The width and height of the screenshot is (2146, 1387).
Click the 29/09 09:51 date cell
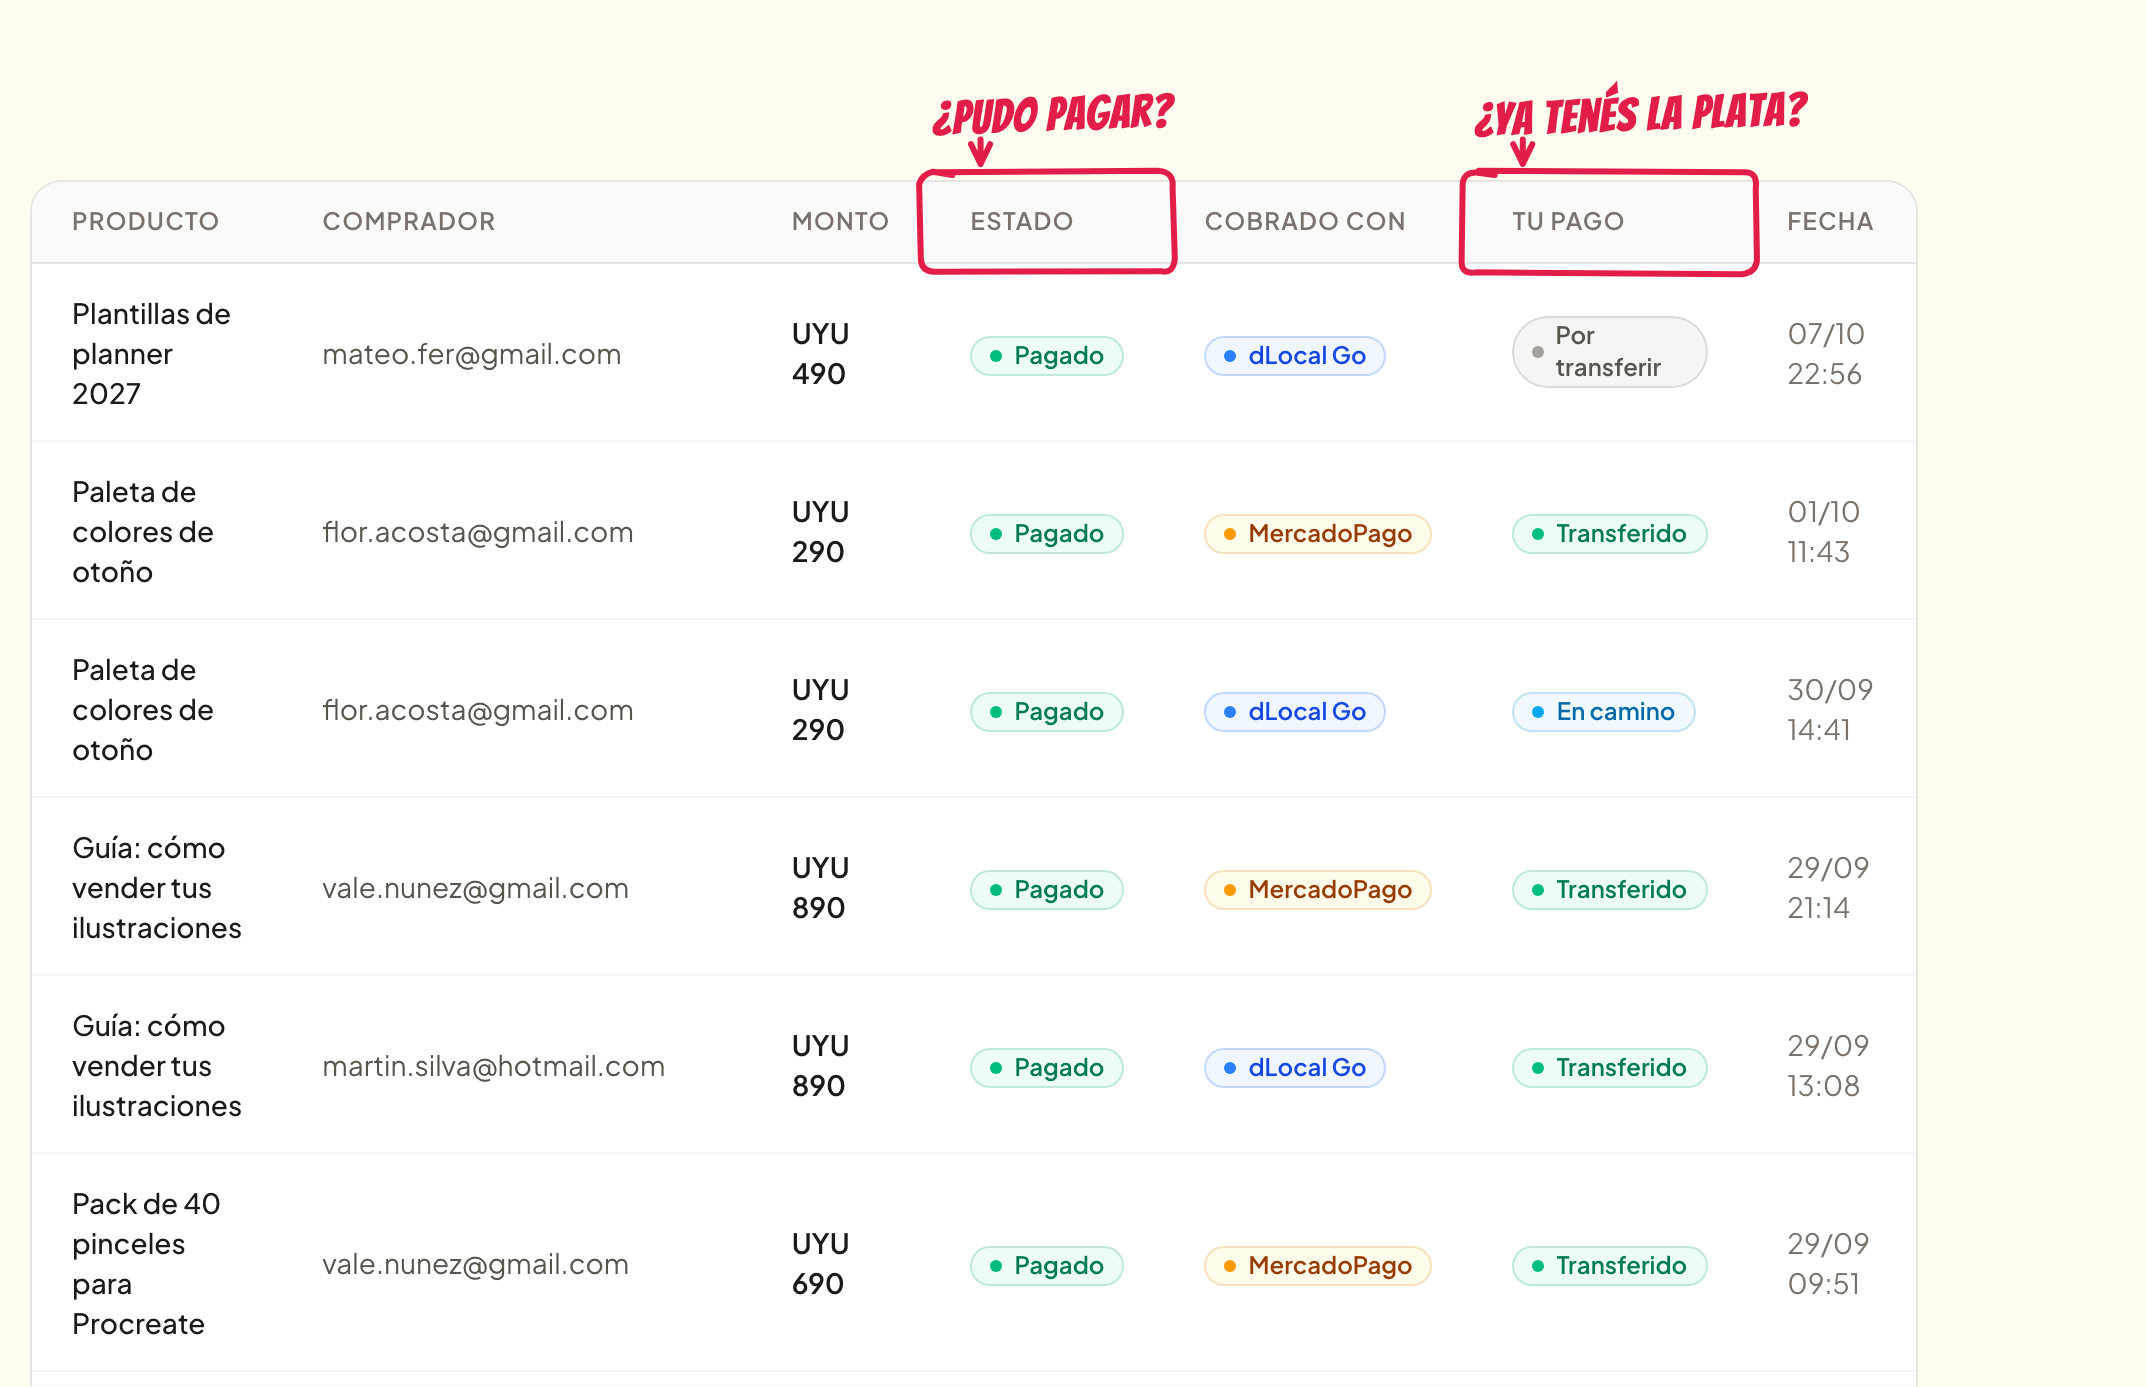pos(1828,1264)
